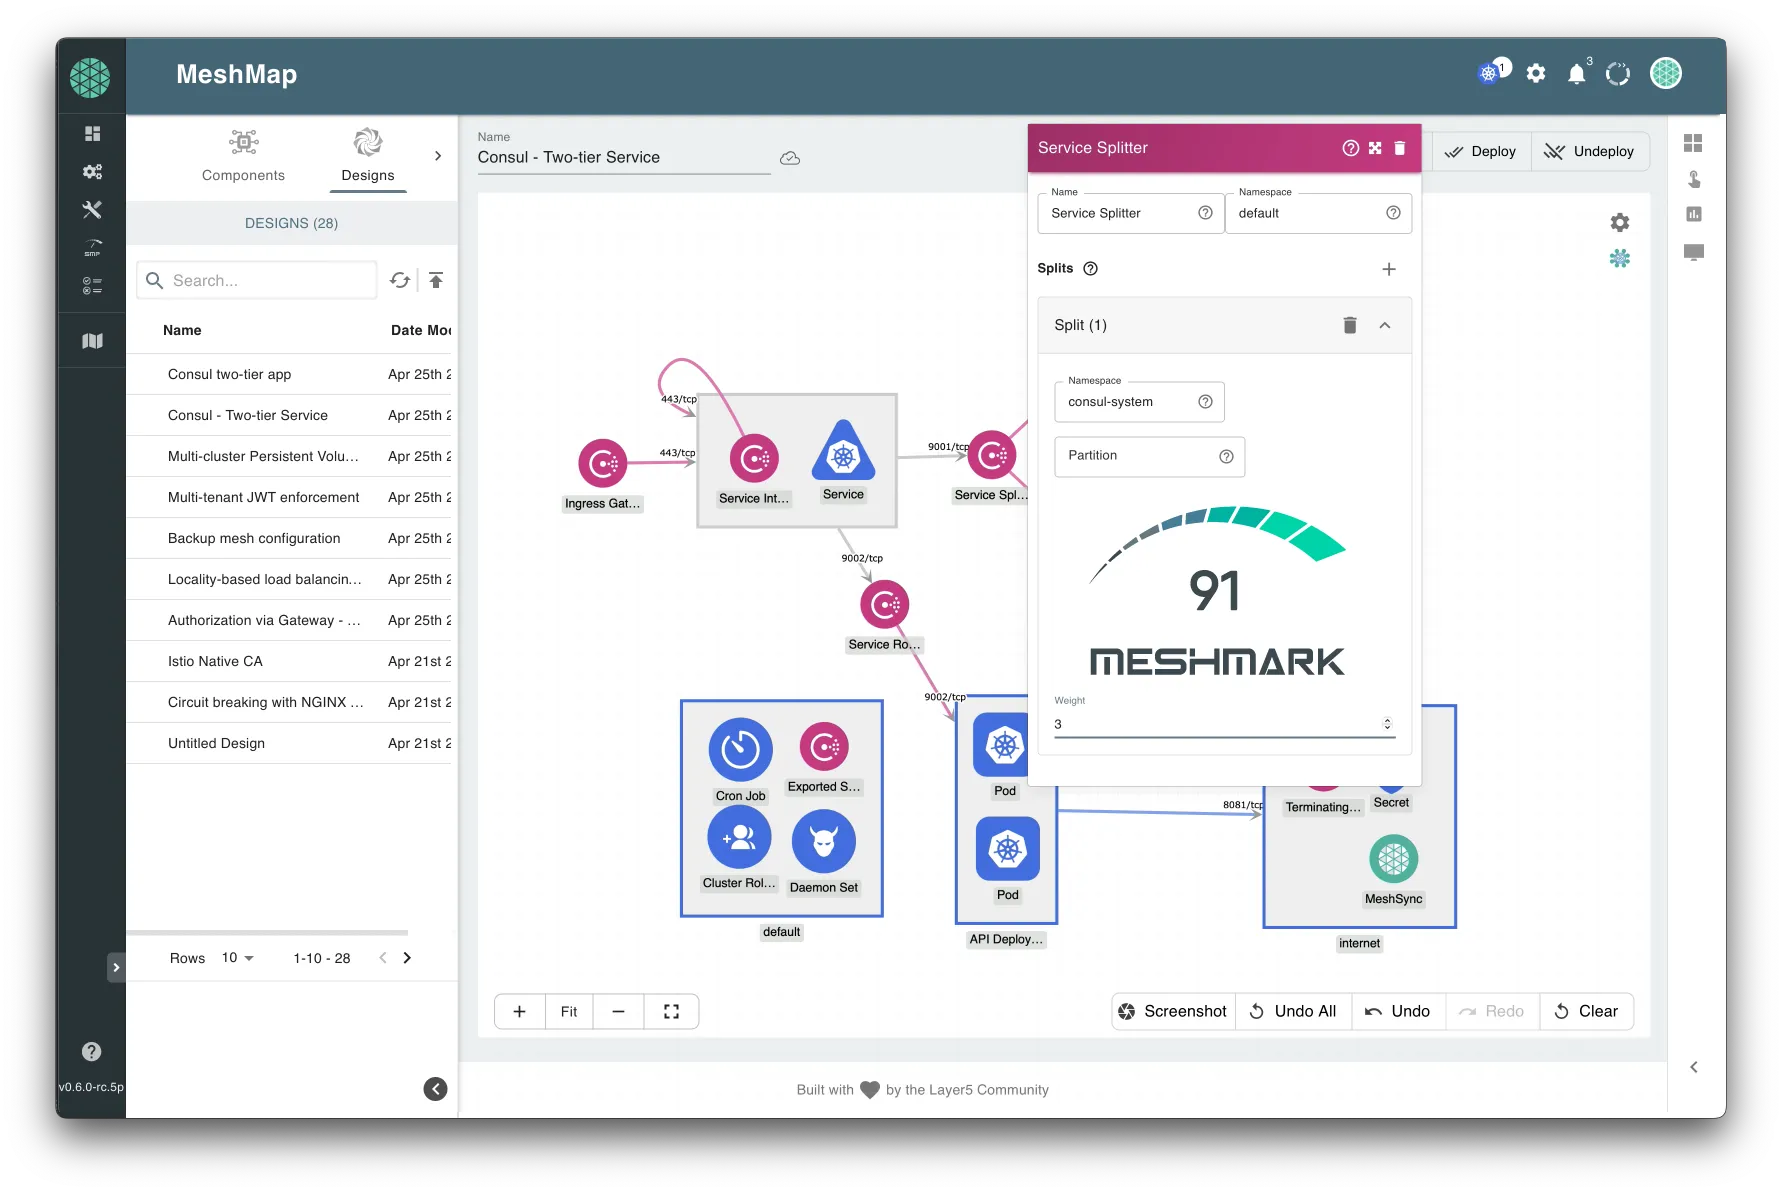Click the Deploy button
The width and height of the screenshot is (1782, 1192).
pos(1480,152)
